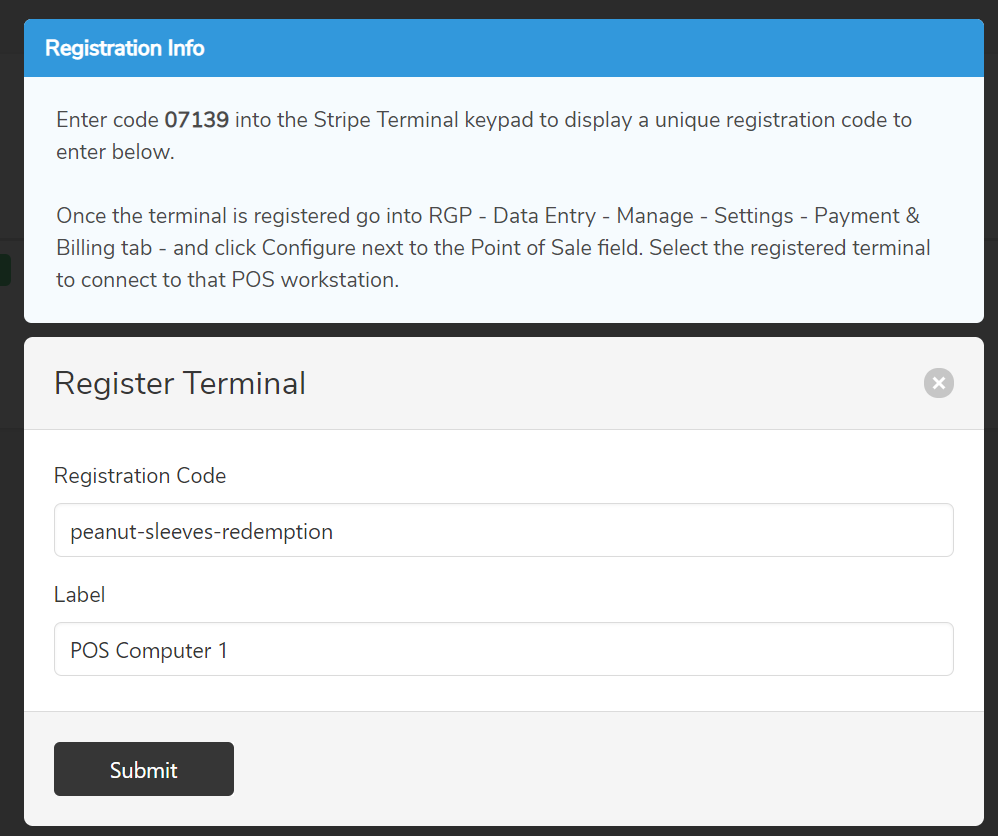The height and width of the screenshot is (836, 998).
Task: Click the word "Manage" in instructions
Action: pyautogui.click(x=655, y=216)
